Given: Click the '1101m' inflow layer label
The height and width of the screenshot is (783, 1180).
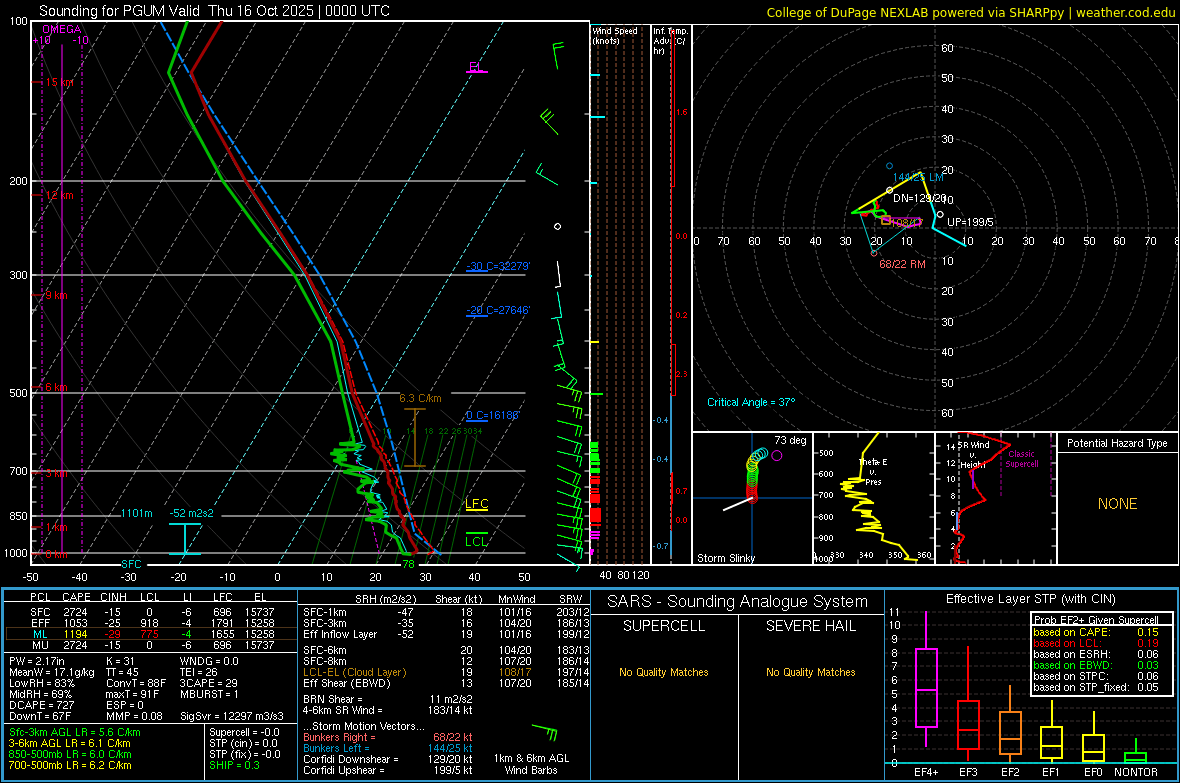Looking at the screenshot, I should click(136, 513).
